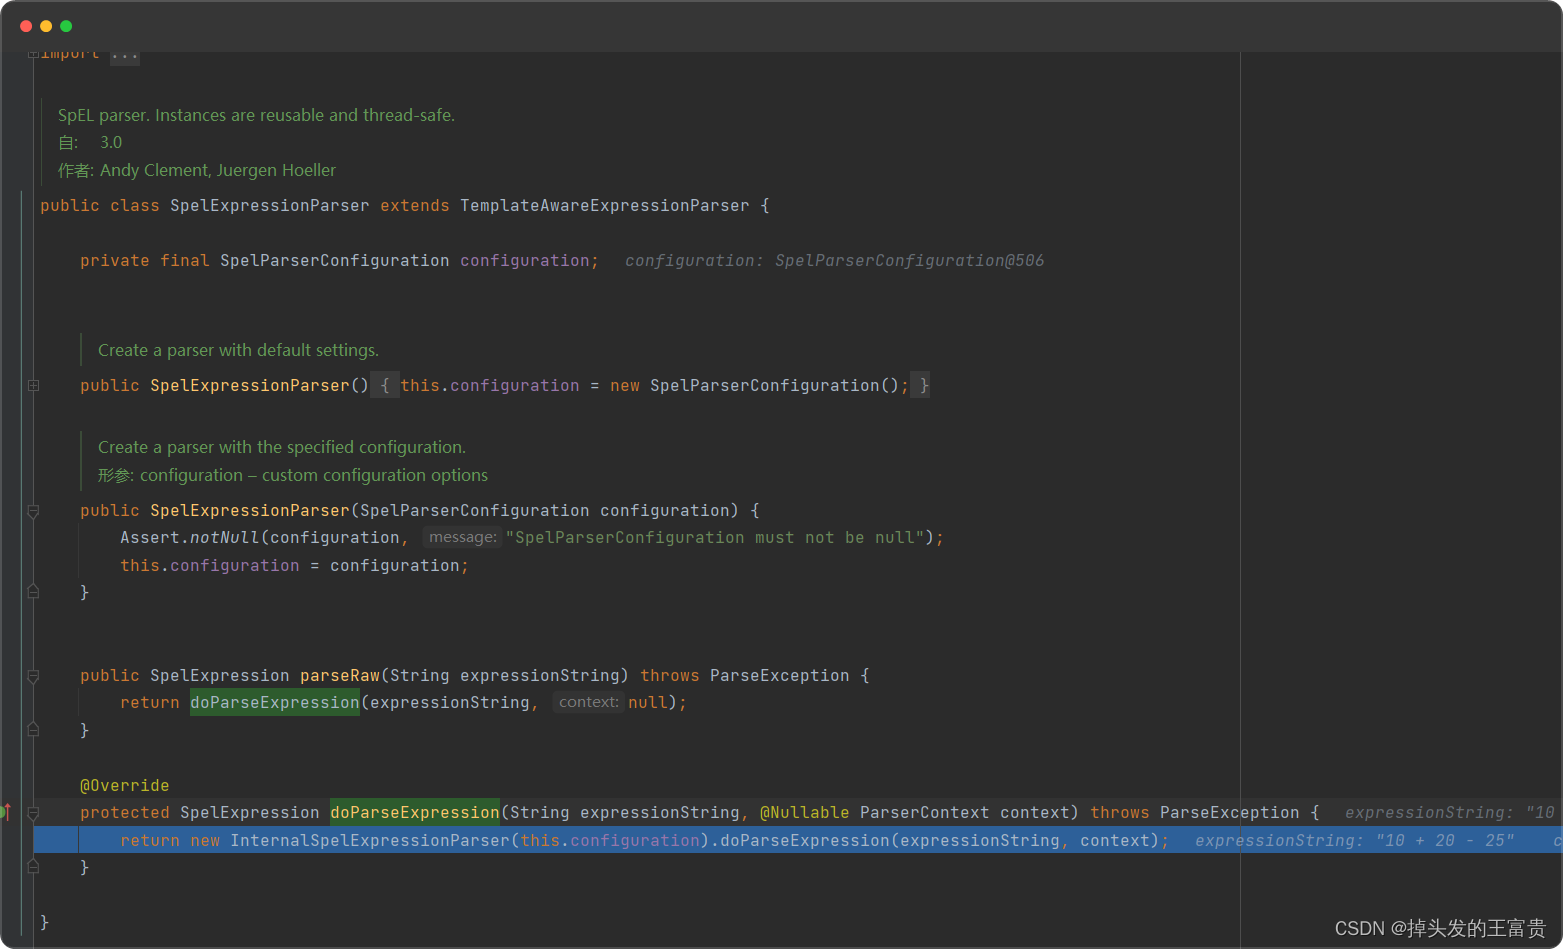Screen dimensions: 1563x949
Task: Click doParseExpression in protected method declaration
Action: (x=415, y=812)
